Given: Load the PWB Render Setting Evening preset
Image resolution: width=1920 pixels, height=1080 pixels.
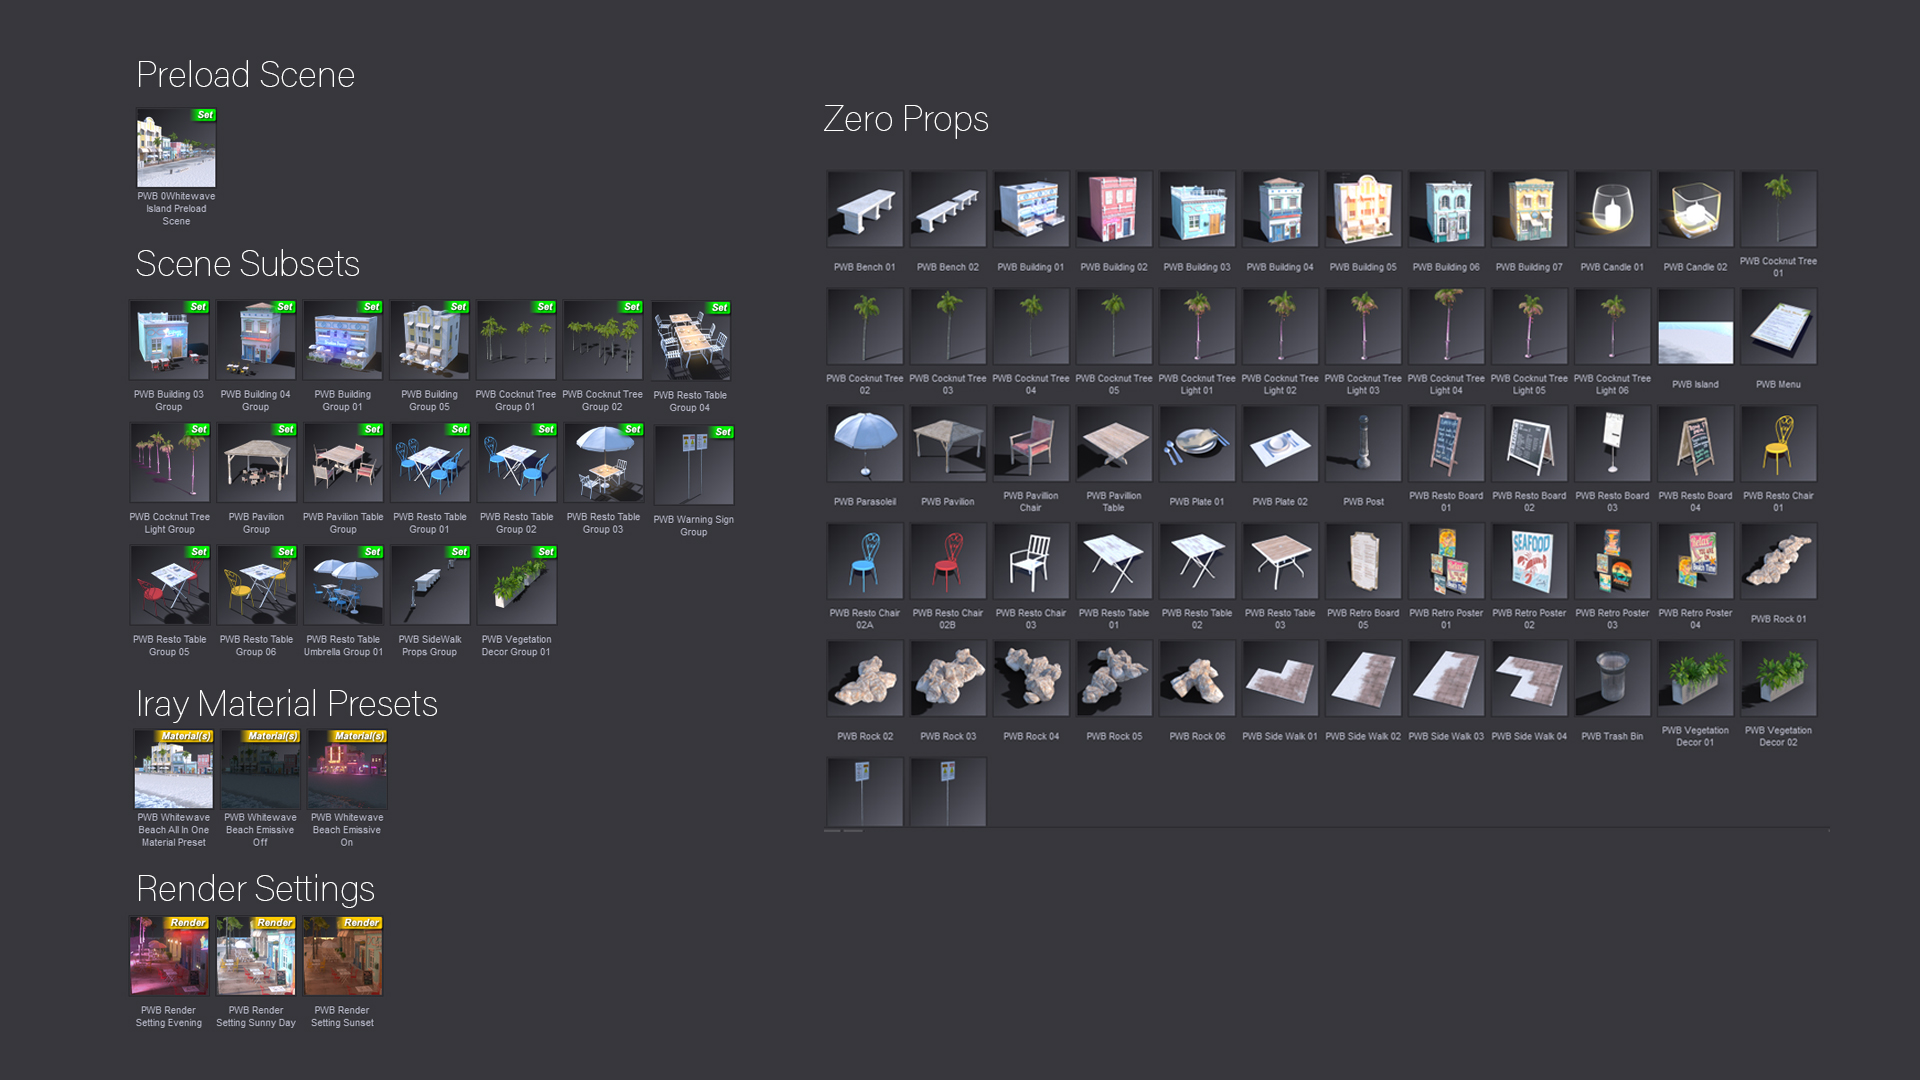Looking at the screenshot, I should click(x=169, y=956).
